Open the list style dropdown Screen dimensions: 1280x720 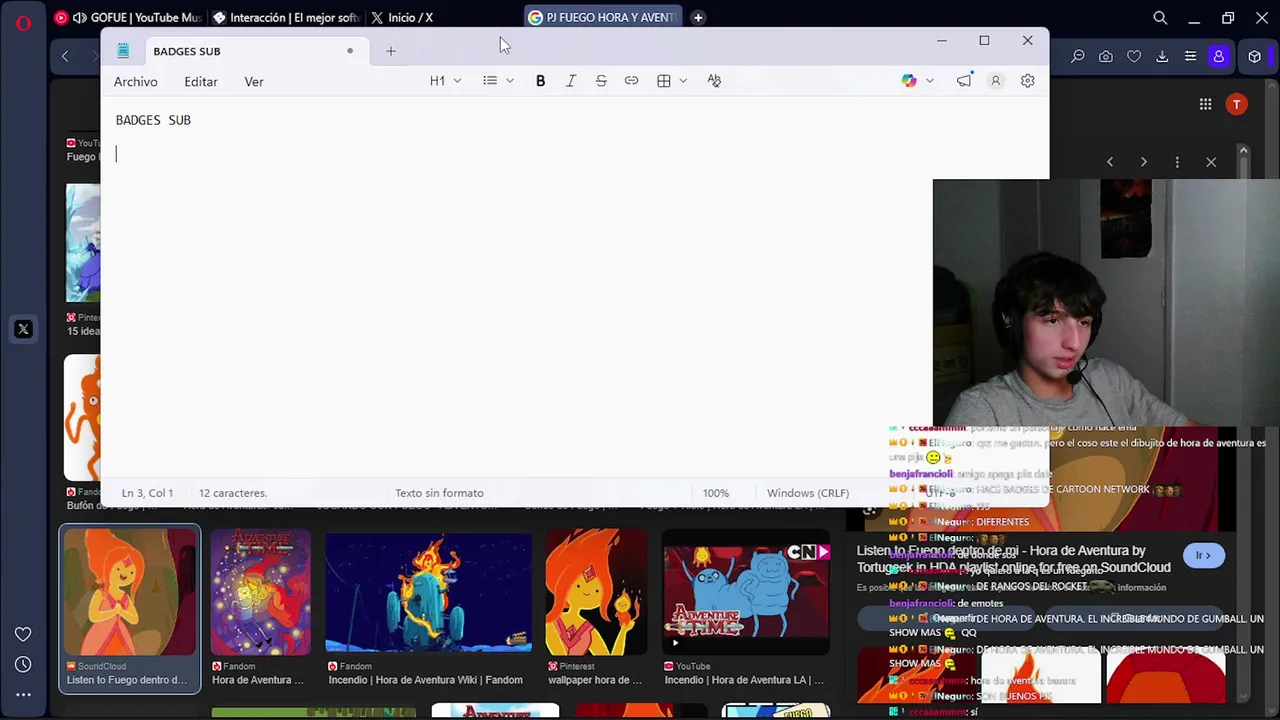tap(498, 81)
